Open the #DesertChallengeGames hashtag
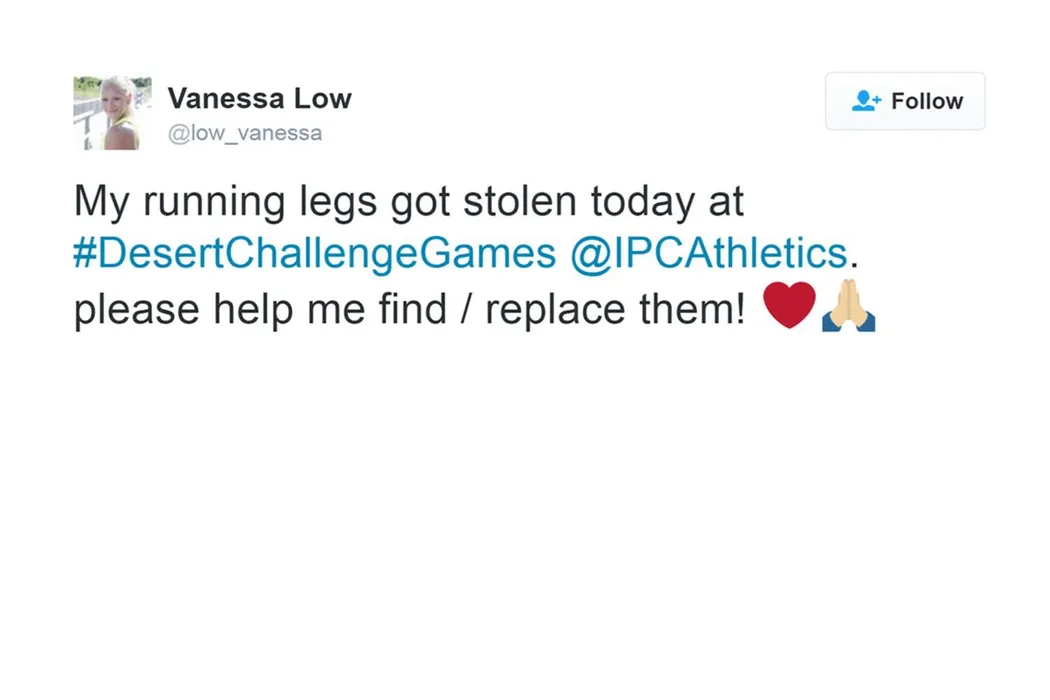 tap(314, 254)
